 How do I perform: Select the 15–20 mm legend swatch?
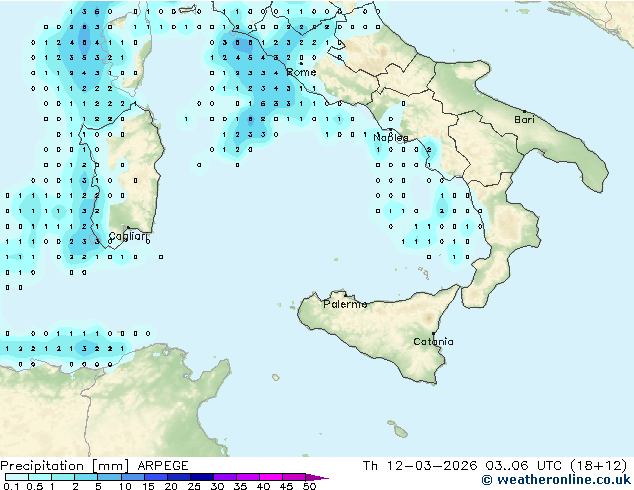[156, 477]
